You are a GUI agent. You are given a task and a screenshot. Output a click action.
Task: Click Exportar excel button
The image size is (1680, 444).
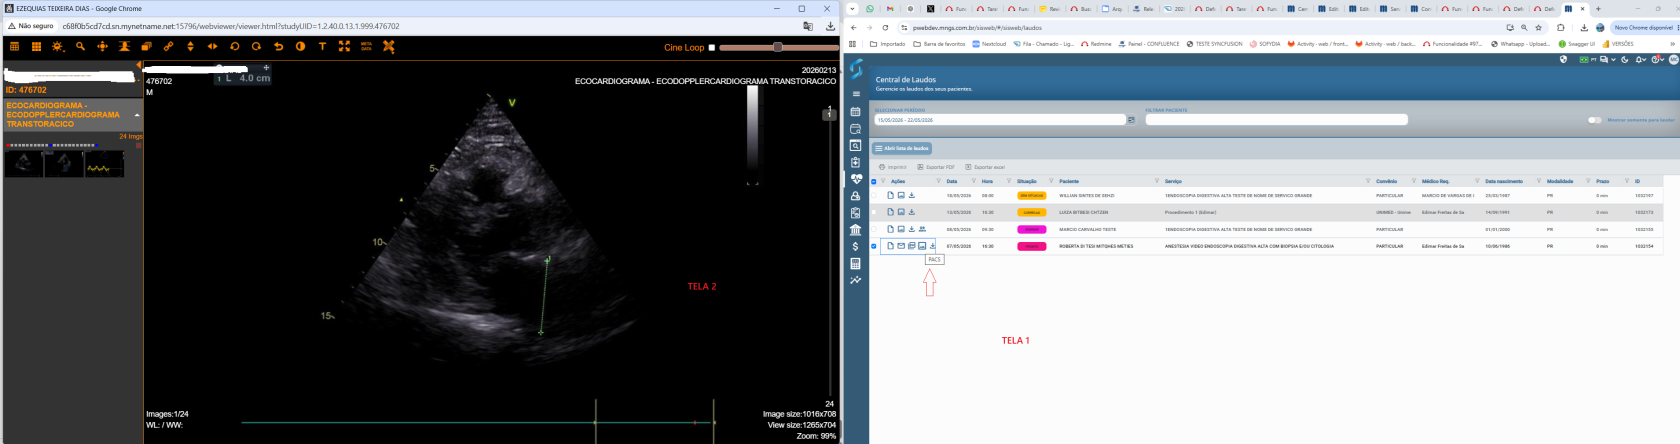985,167
